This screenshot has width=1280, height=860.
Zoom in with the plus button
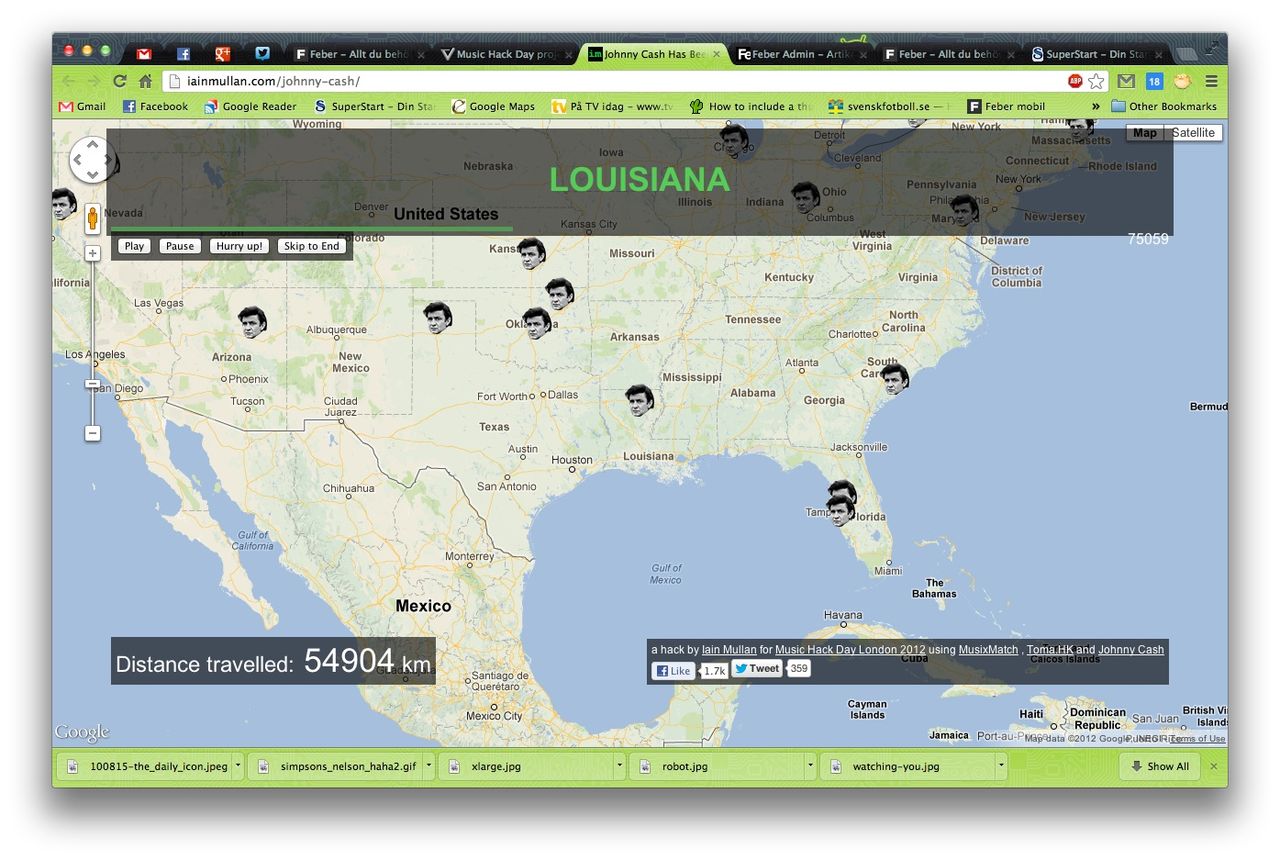pyautogui.click(x=93, y=253)
